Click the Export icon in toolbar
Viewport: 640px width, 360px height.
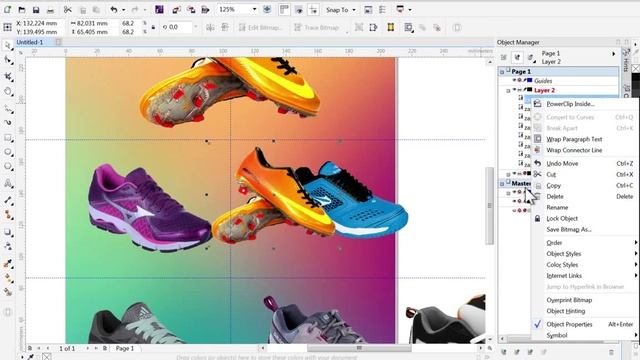191,9
